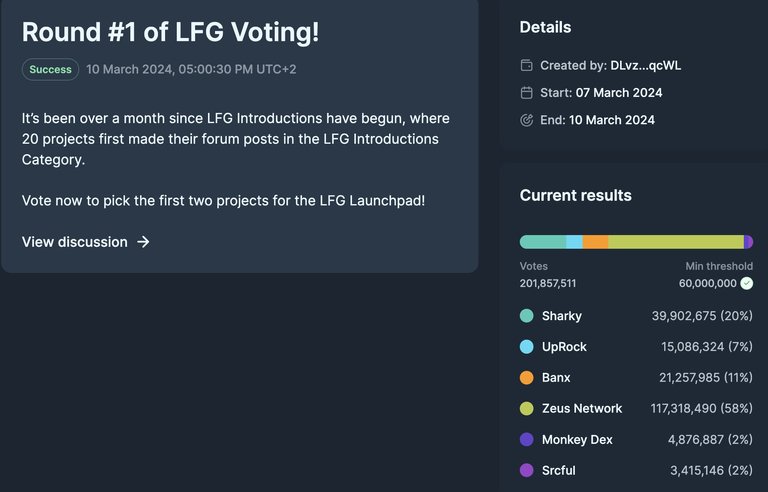The height and width of the screenshot is (492, 768).
Task: Open the View discussion link
Action: [86, 242]
